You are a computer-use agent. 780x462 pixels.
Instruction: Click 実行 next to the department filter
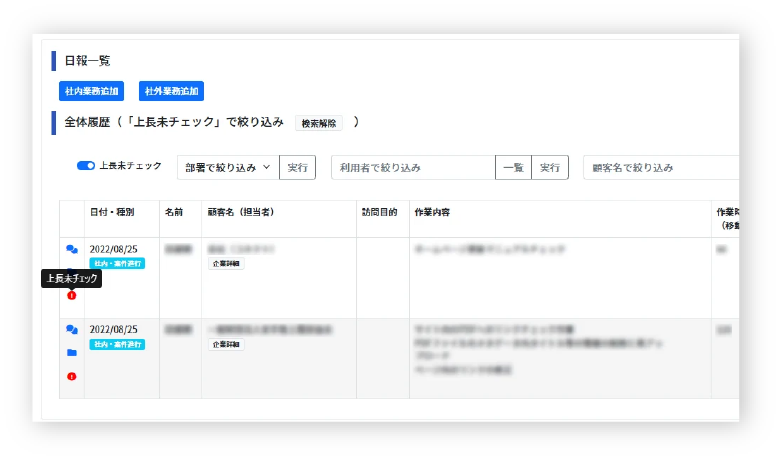click(x=297, y=168)
